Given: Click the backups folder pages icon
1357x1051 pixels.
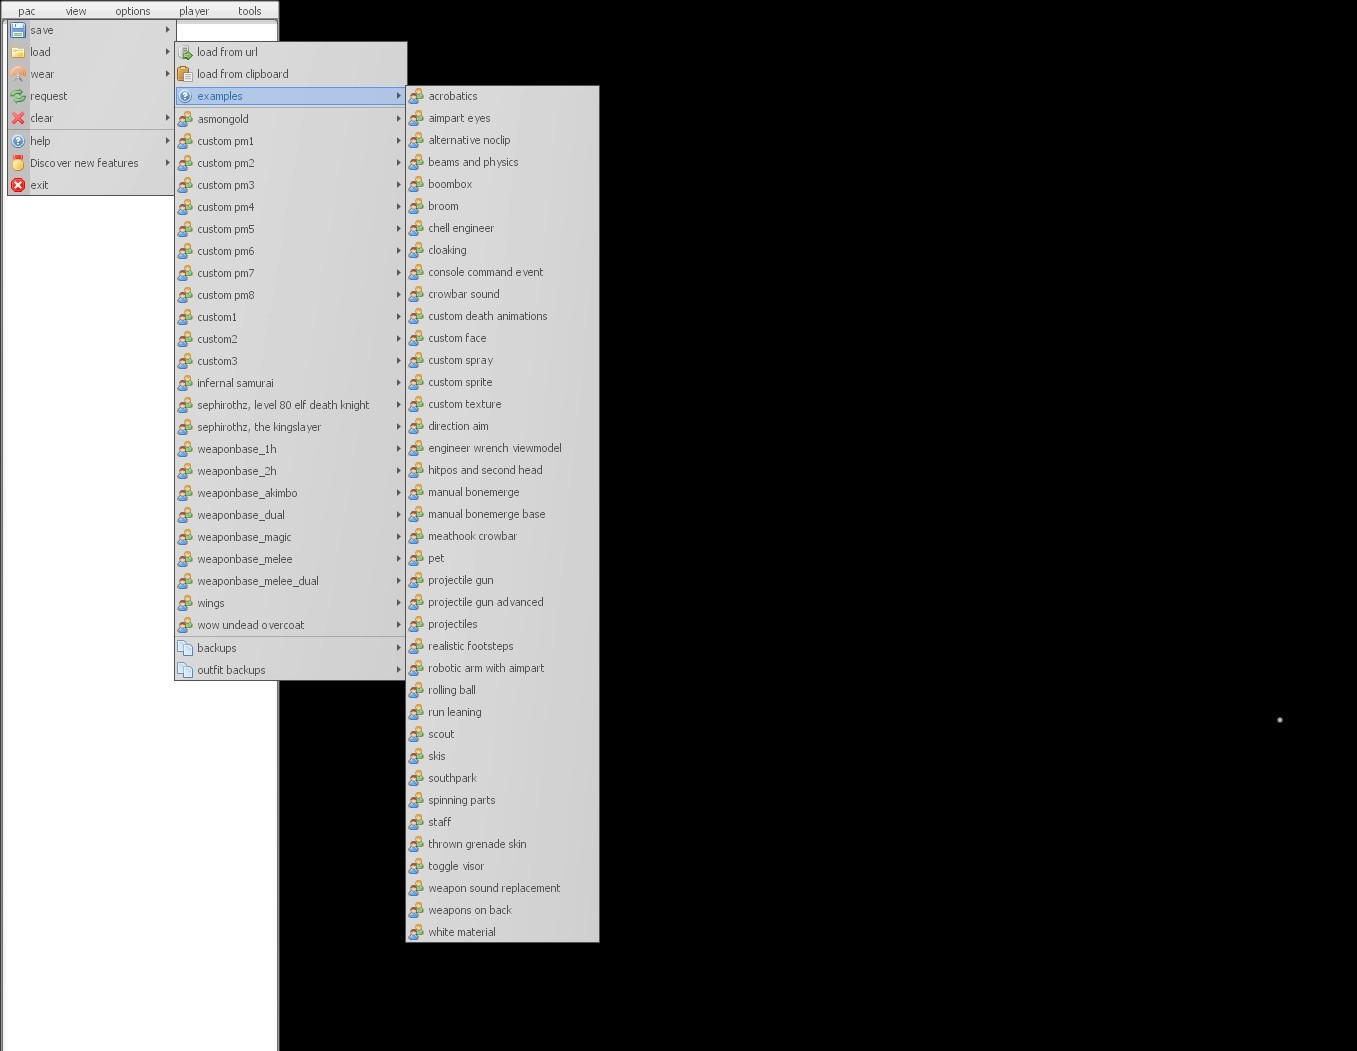Looking at the screenshot, I should 185,648.
